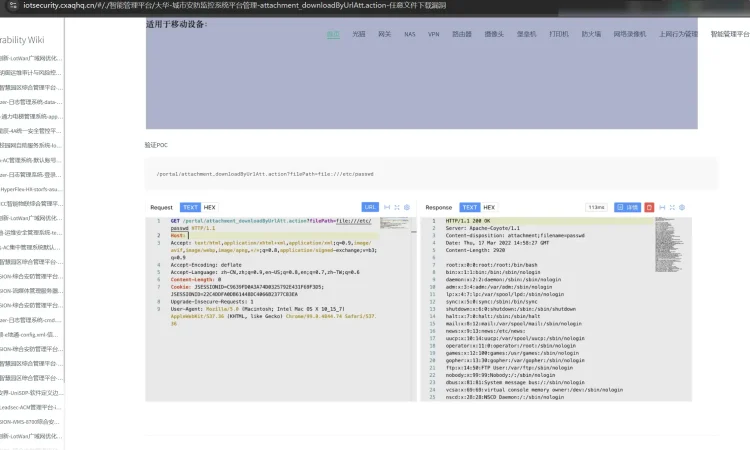Open the 防火墙 nav tab
The height and width of the screenshot is (450, 750).
pyautogui.click(x=591, y=34)
